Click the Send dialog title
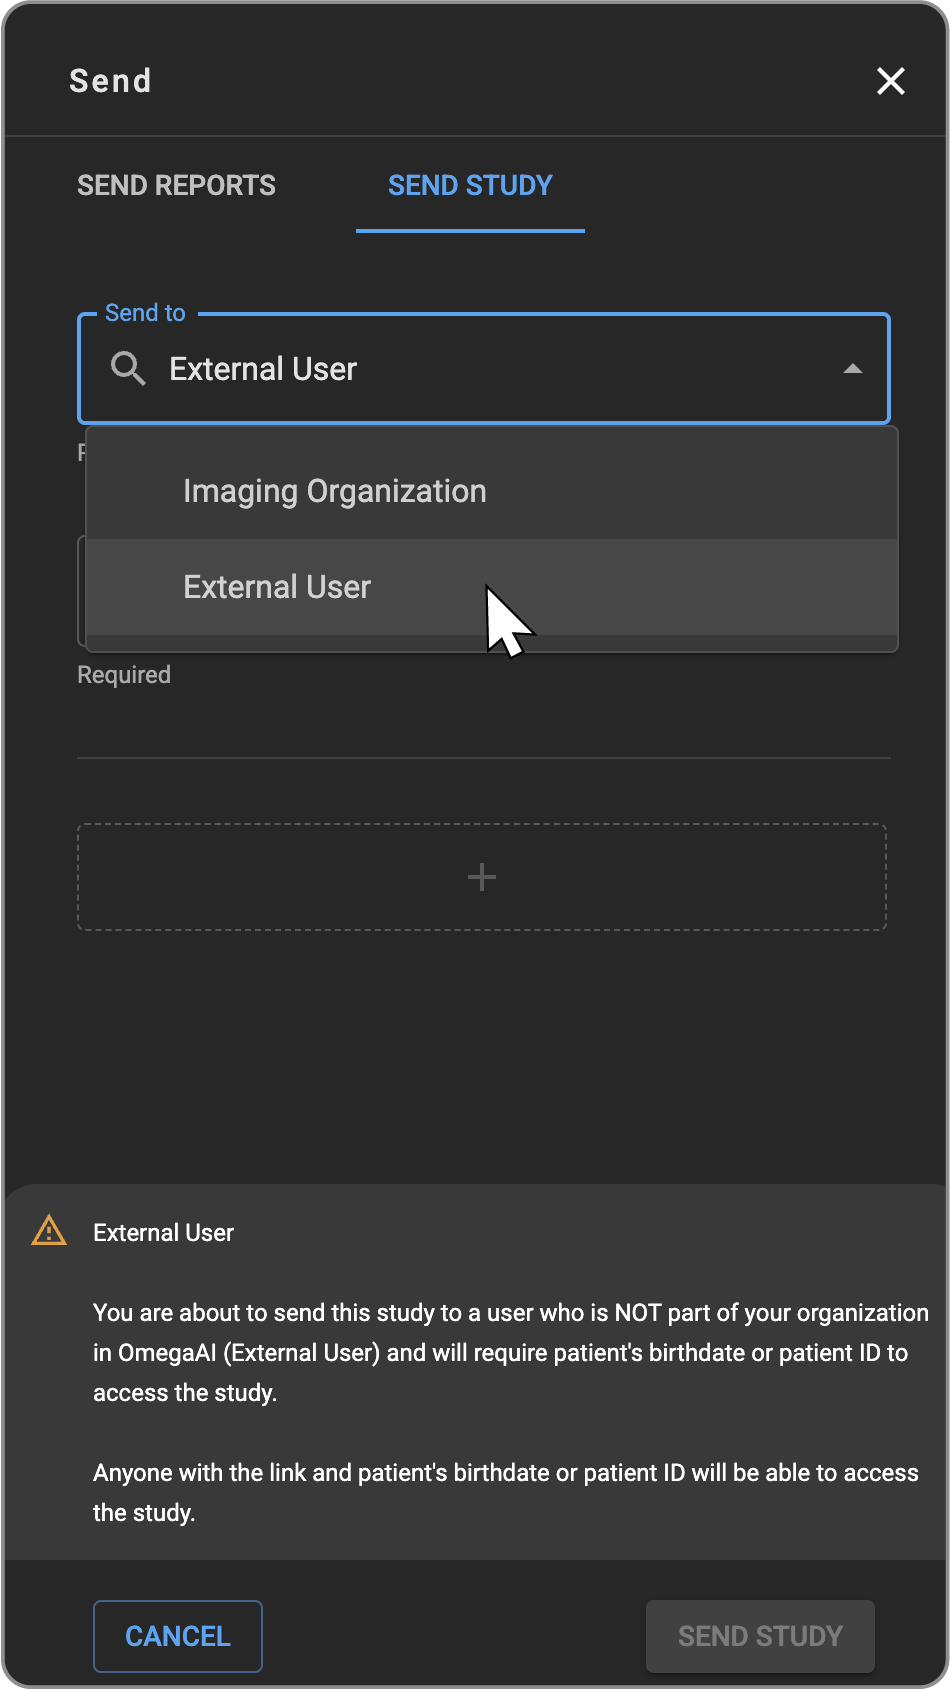Image resolution: width=950 pixels, height=1689 pixels. pos(110,81)
